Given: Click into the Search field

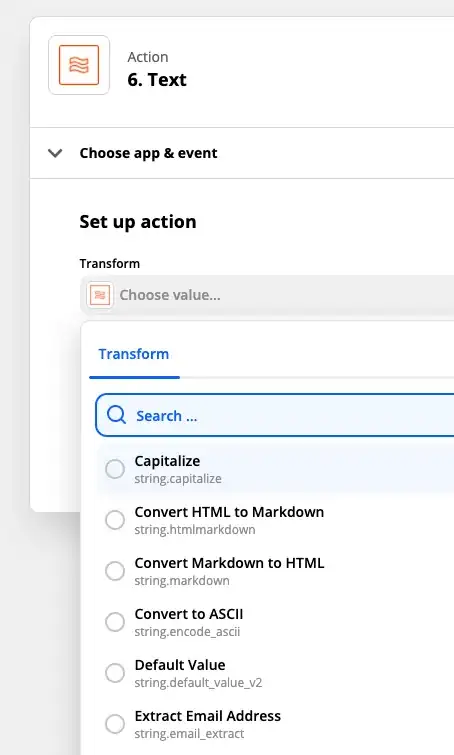Looking at the screenshot, I should pos(275,415).
